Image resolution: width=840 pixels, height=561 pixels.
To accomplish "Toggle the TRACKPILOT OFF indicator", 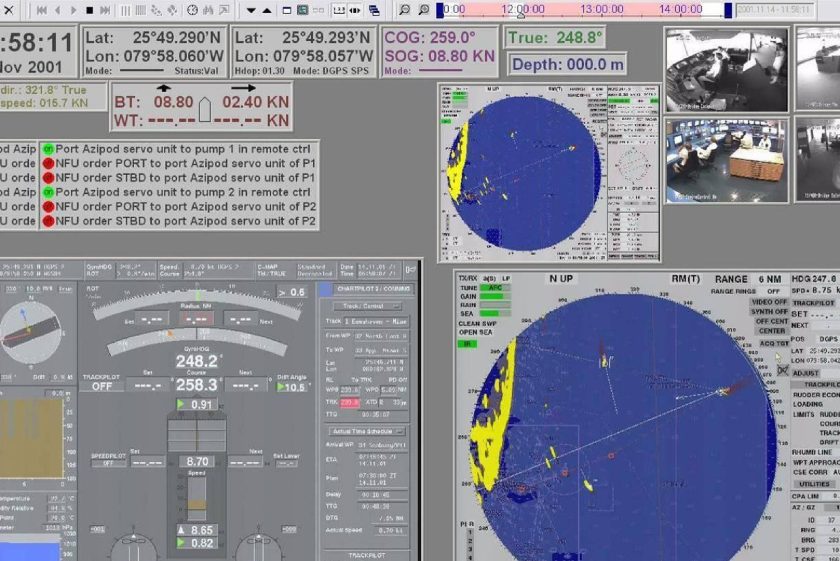I will (102, 386).
